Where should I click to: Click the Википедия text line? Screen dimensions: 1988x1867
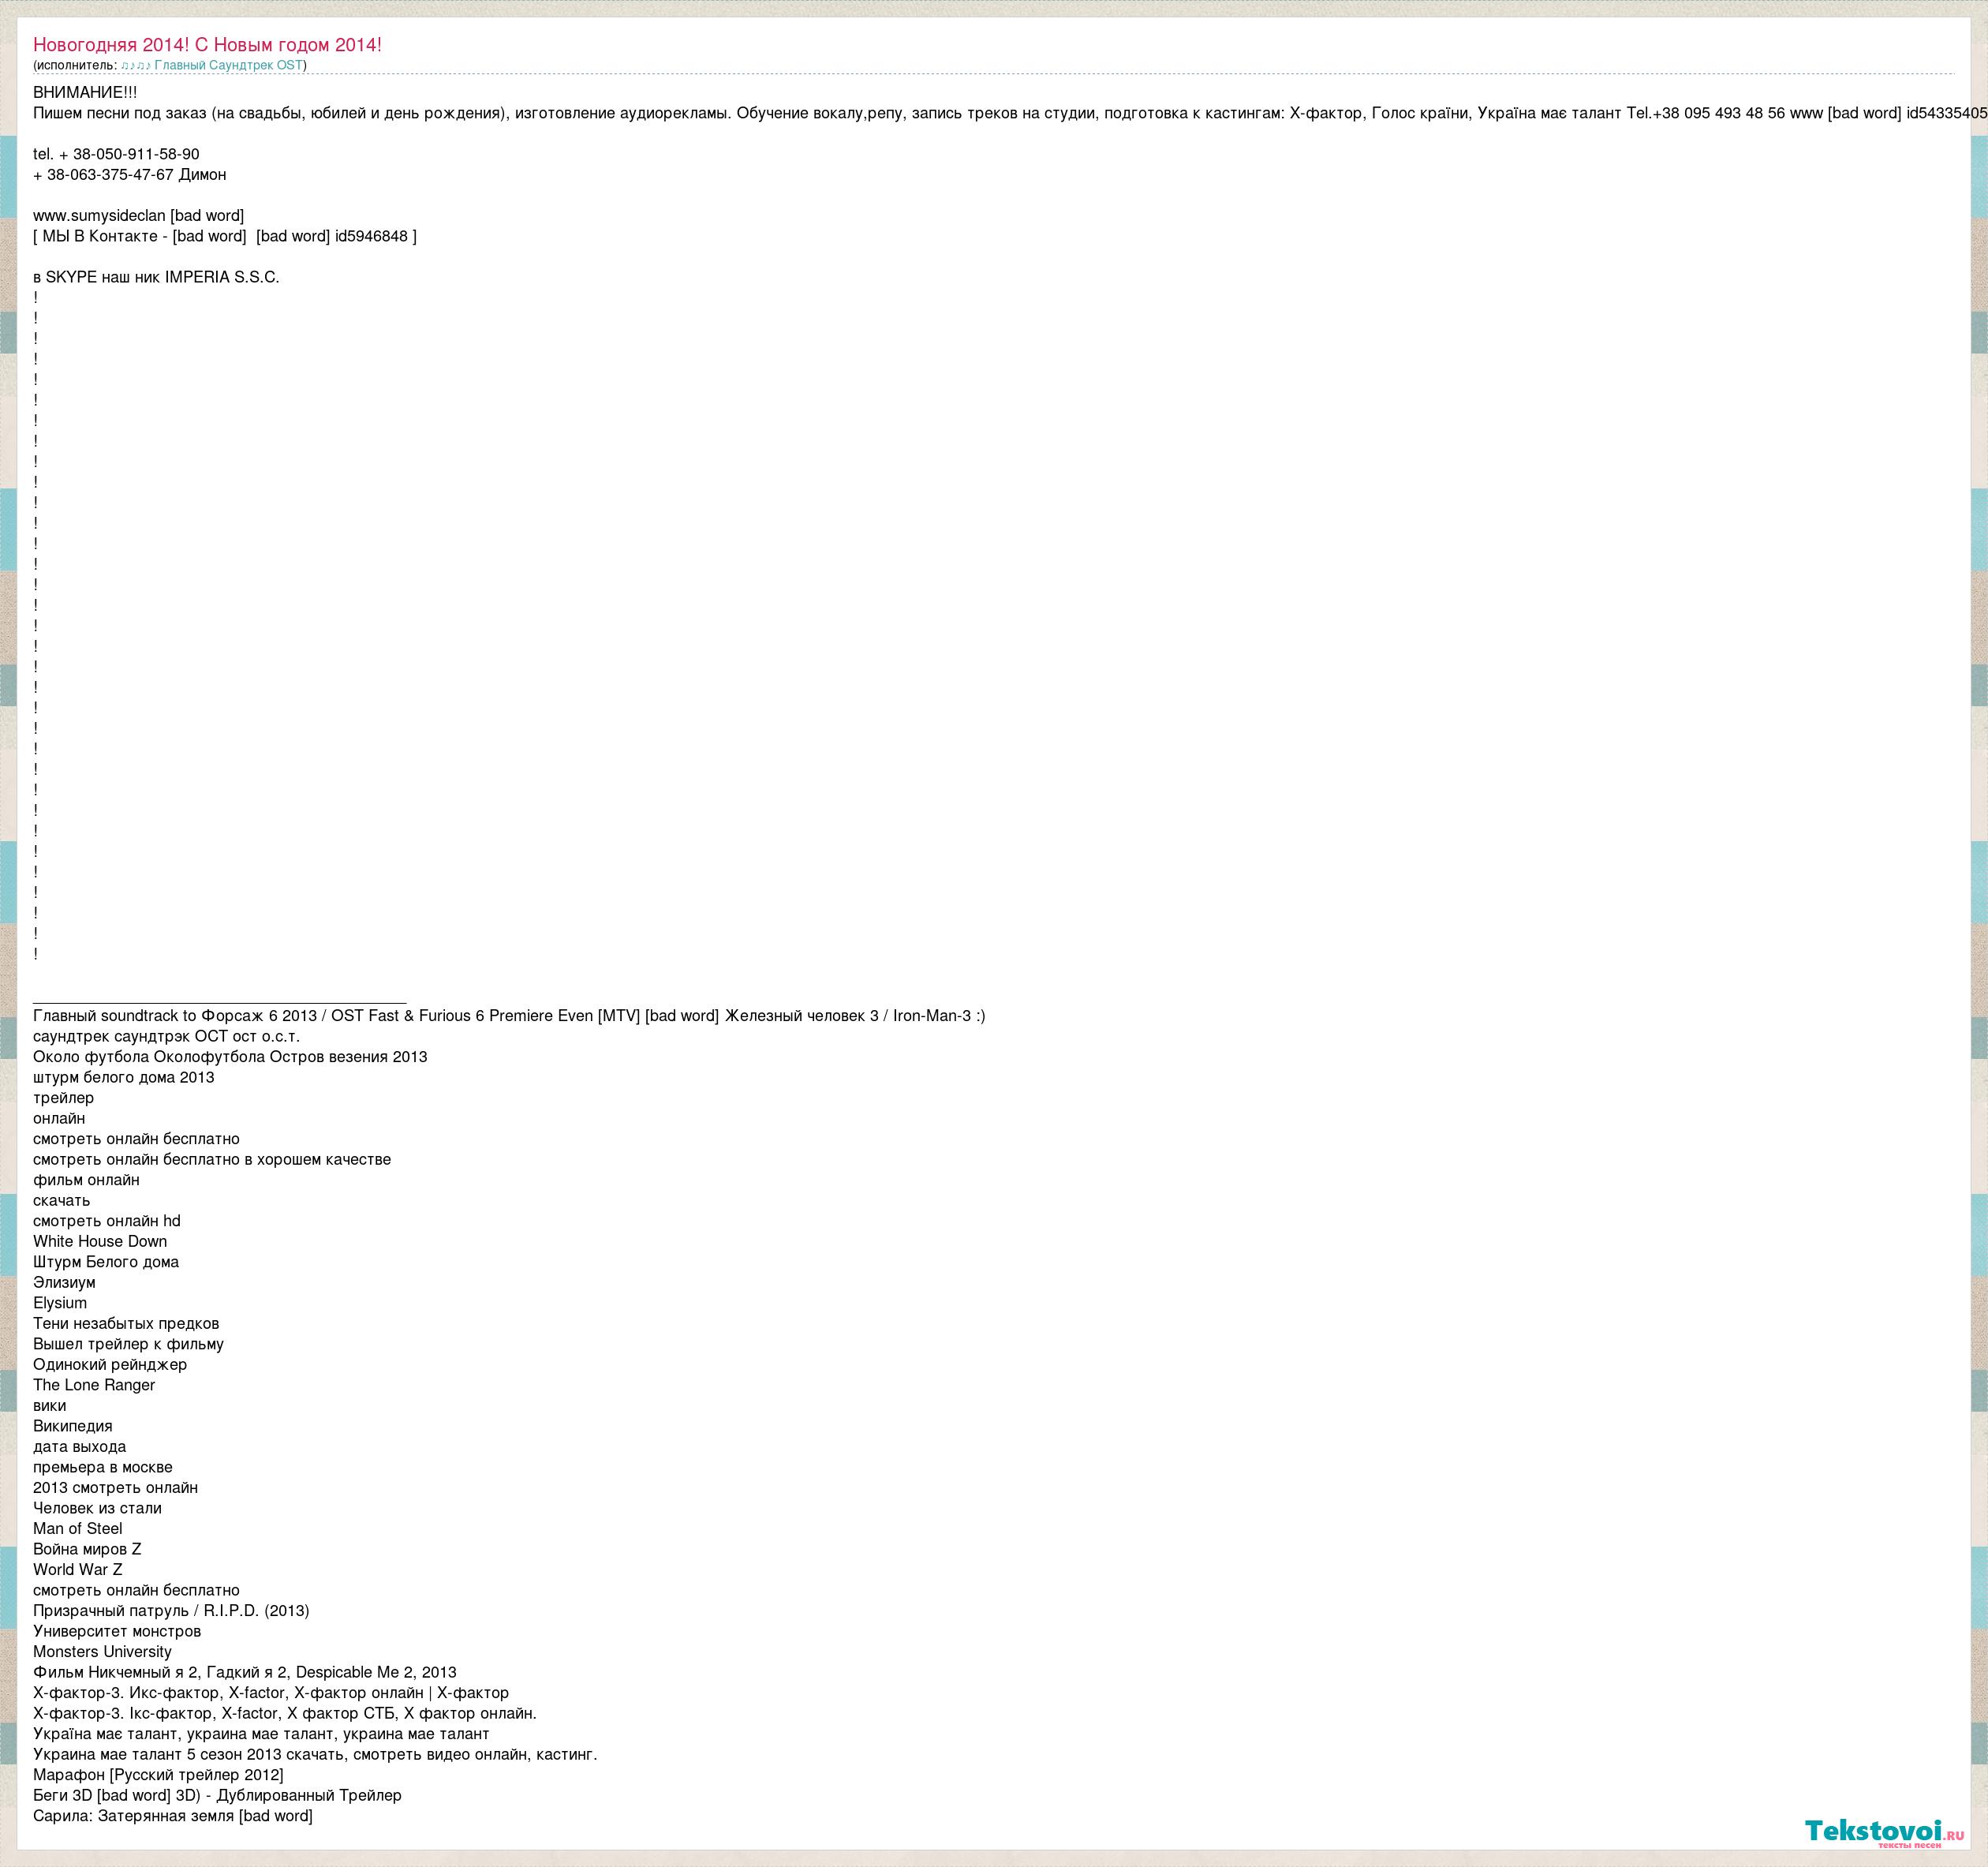(x=73, y=1426)
